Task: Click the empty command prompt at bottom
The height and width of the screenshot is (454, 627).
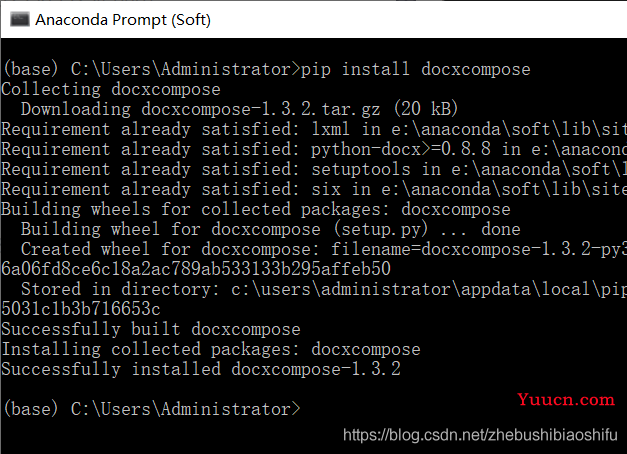Action: (152, 409)
